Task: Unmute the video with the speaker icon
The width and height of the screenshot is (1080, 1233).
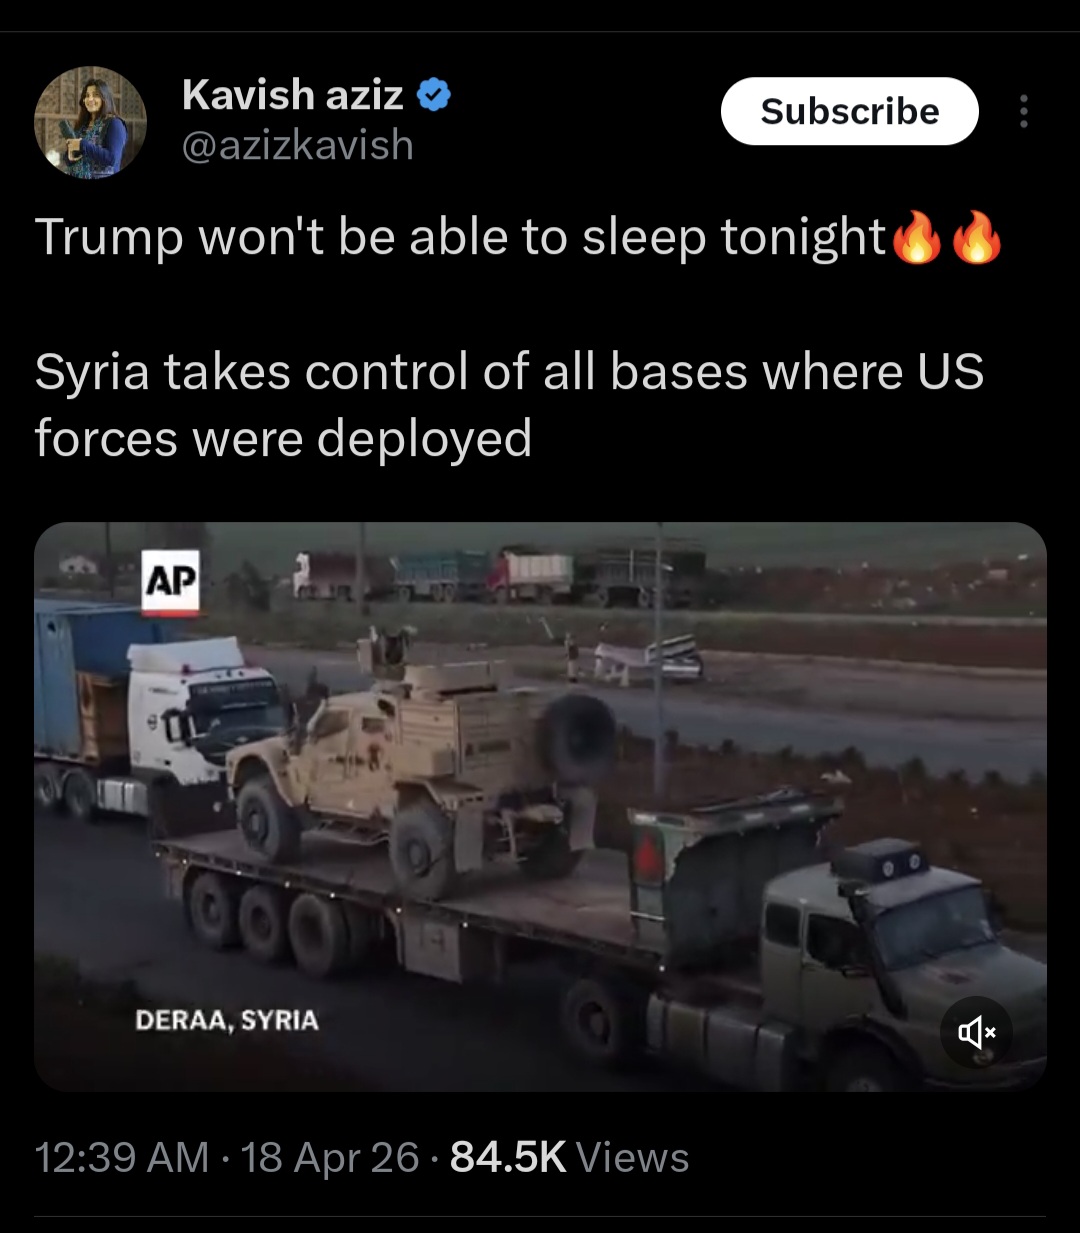Action: click(976, 1031)
